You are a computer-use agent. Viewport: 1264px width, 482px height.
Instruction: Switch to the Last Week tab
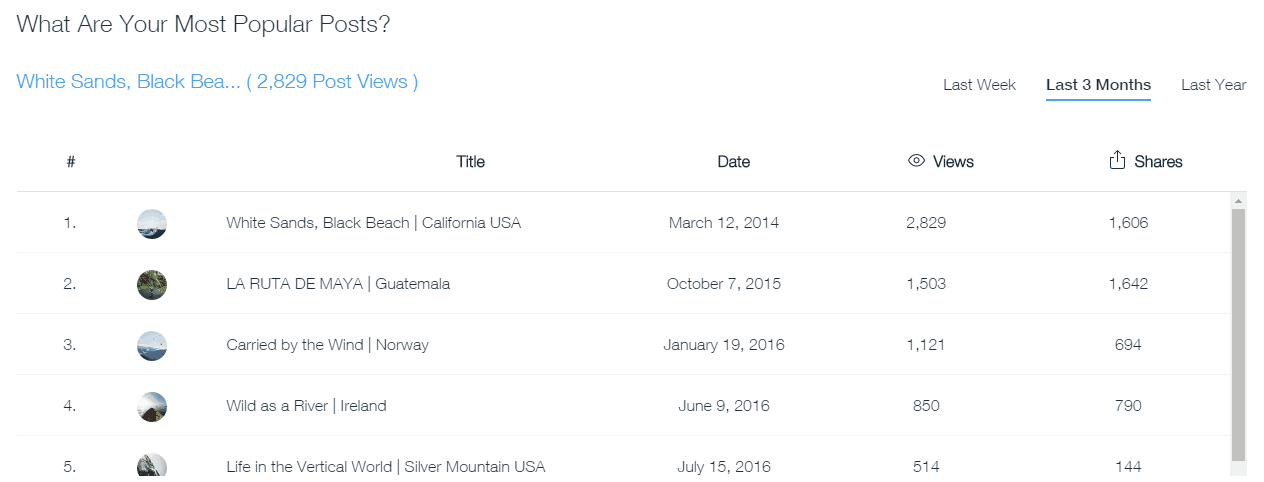click(x=979, y=85)
